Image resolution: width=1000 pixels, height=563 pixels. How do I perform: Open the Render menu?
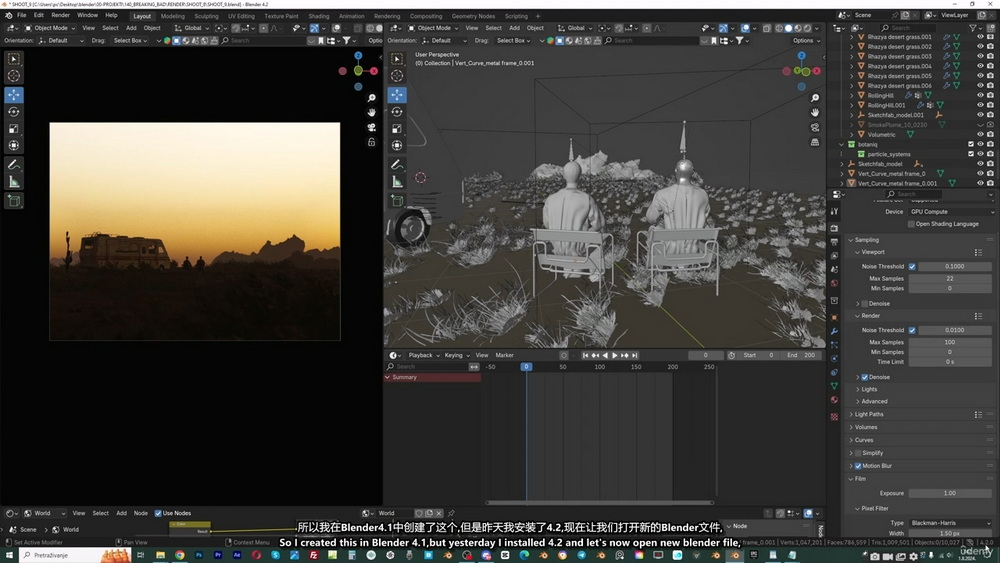pyautogui.click(x=61, y=15)
